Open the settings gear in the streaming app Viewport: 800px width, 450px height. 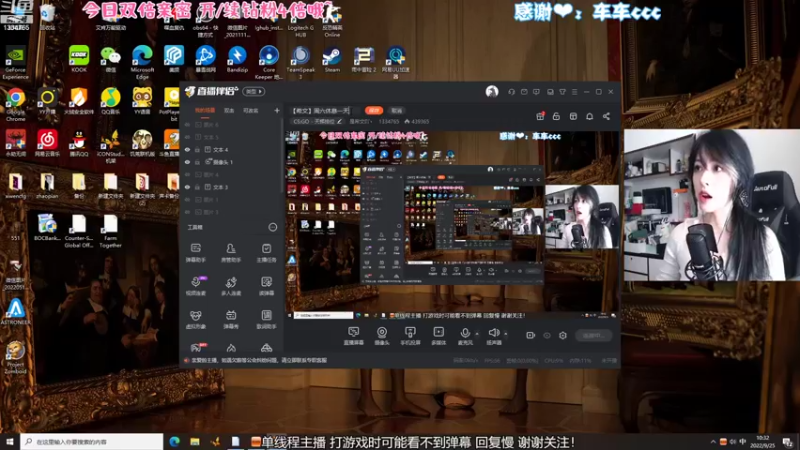563,335
